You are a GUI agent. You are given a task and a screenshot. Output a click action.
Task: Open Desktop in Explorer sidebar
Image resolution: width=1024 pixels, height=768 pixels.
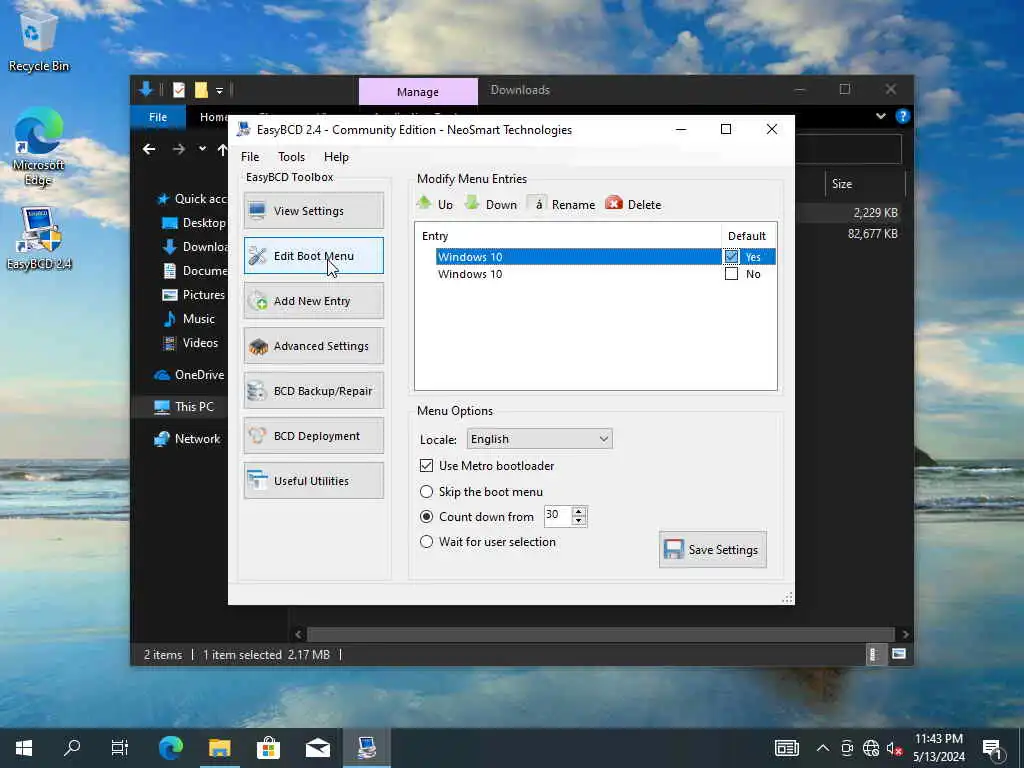[x=194, y=223]
